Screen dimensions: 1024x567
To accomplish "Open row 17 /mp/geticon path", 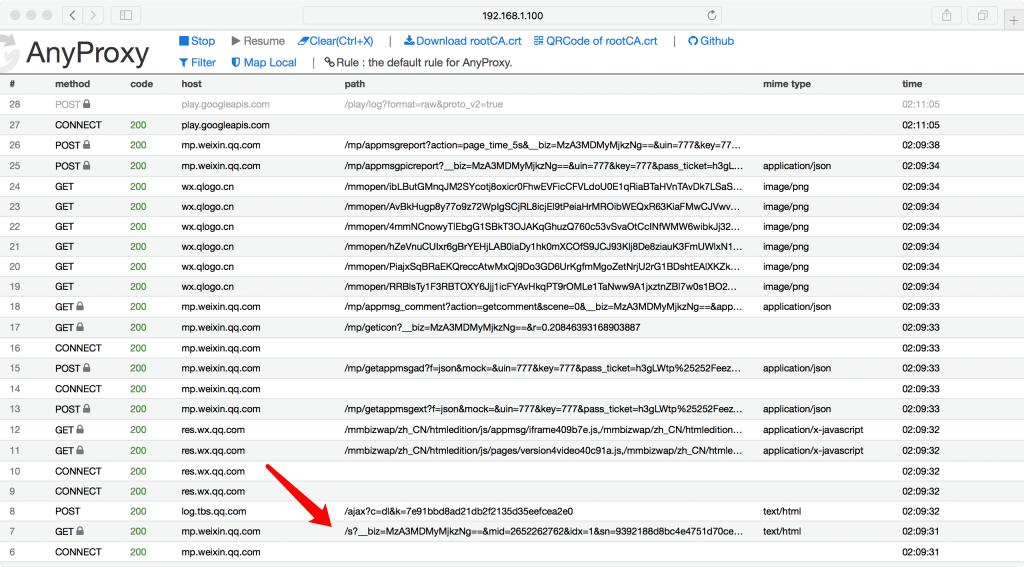I will click(x=492, y=327).
